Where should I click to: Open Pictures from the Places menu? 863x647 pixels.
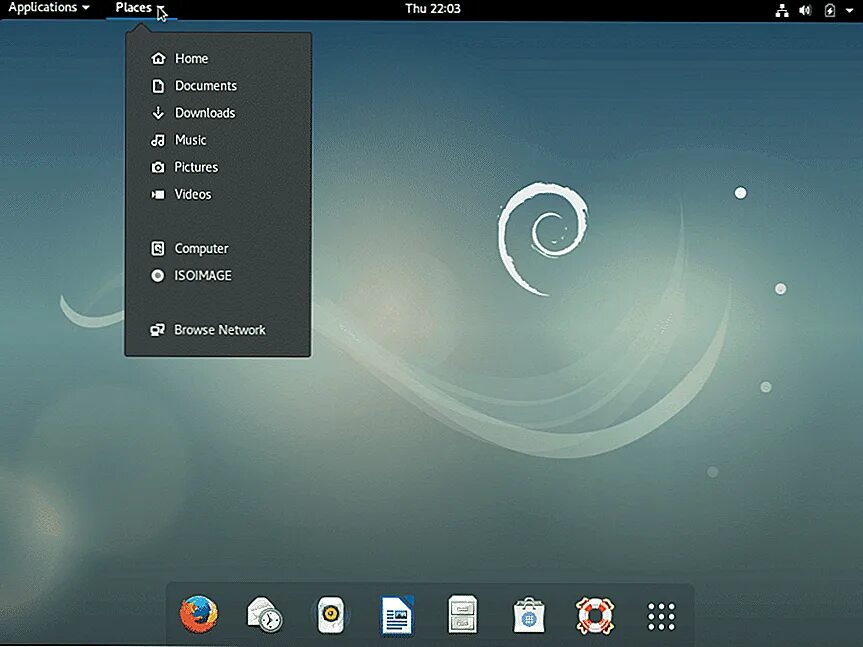pos(218,167)
